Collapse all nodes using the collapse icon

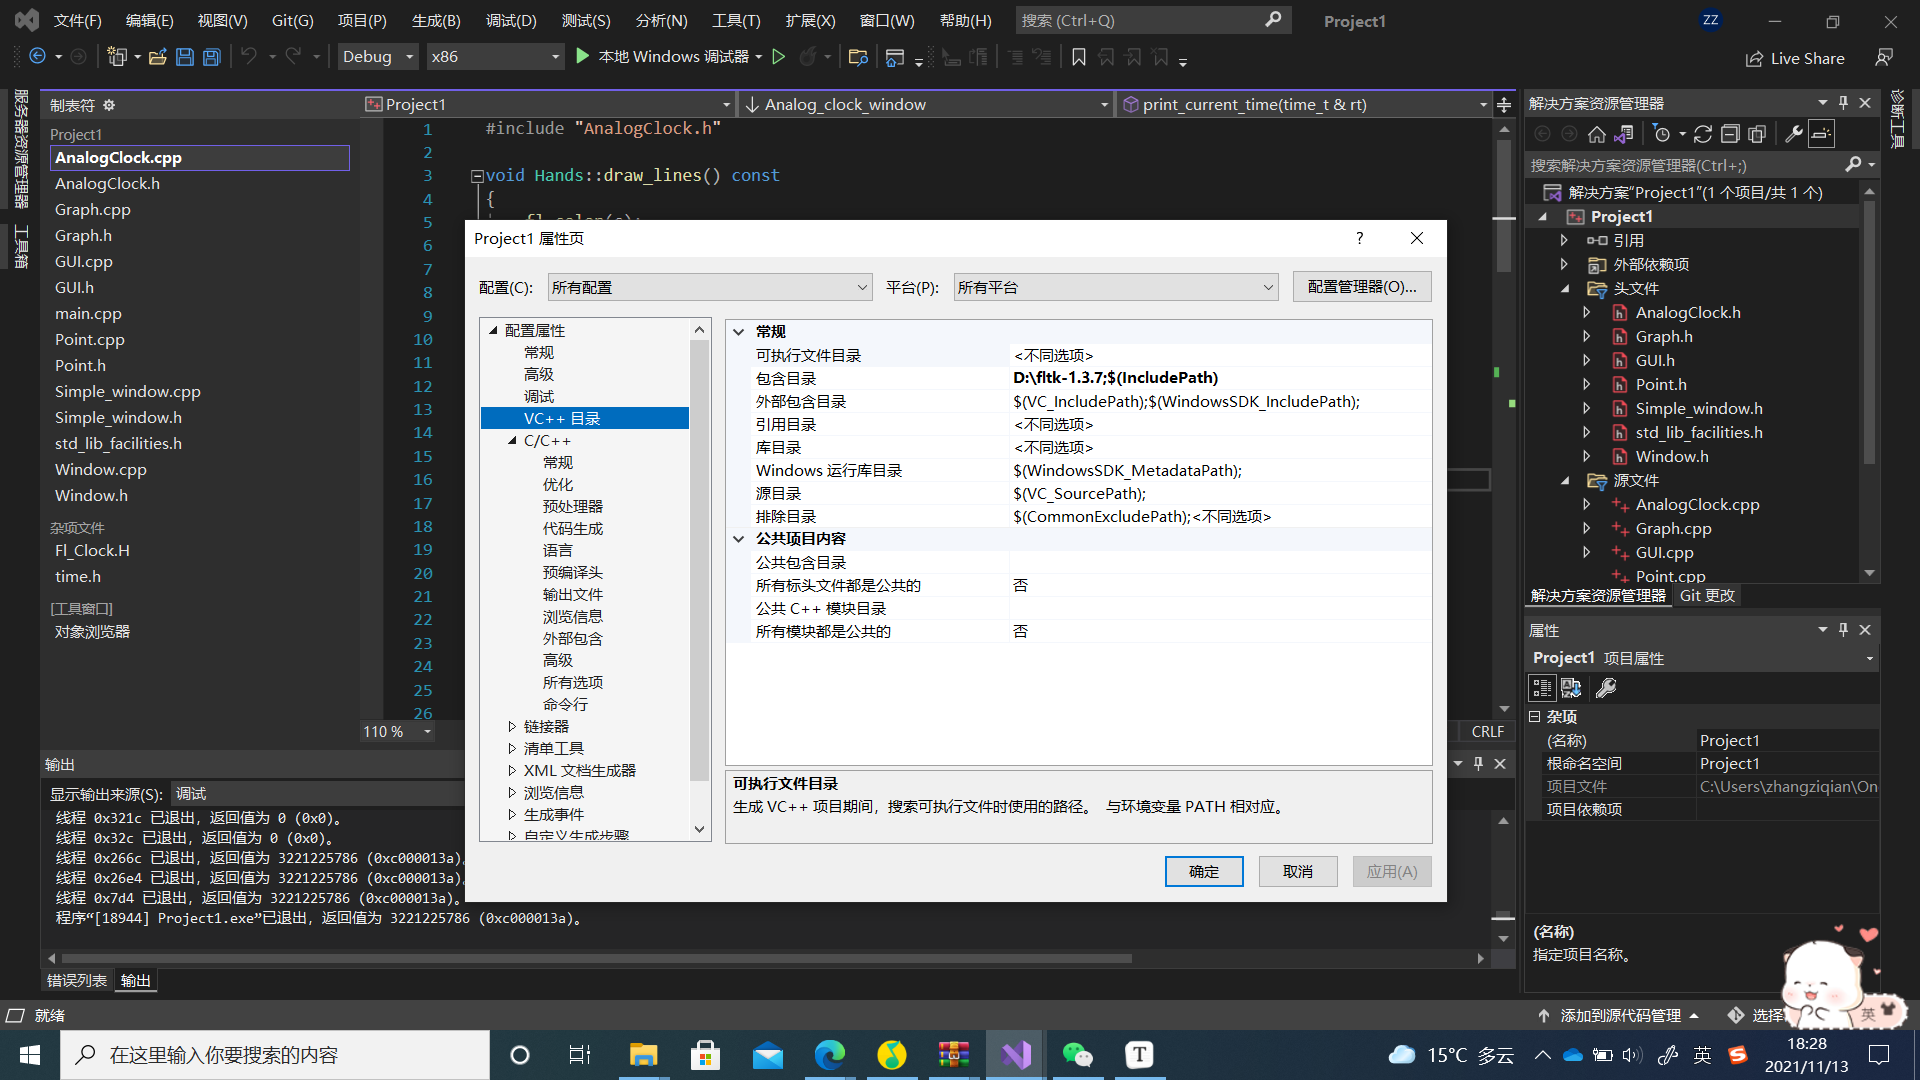[x=1730, y=133]
